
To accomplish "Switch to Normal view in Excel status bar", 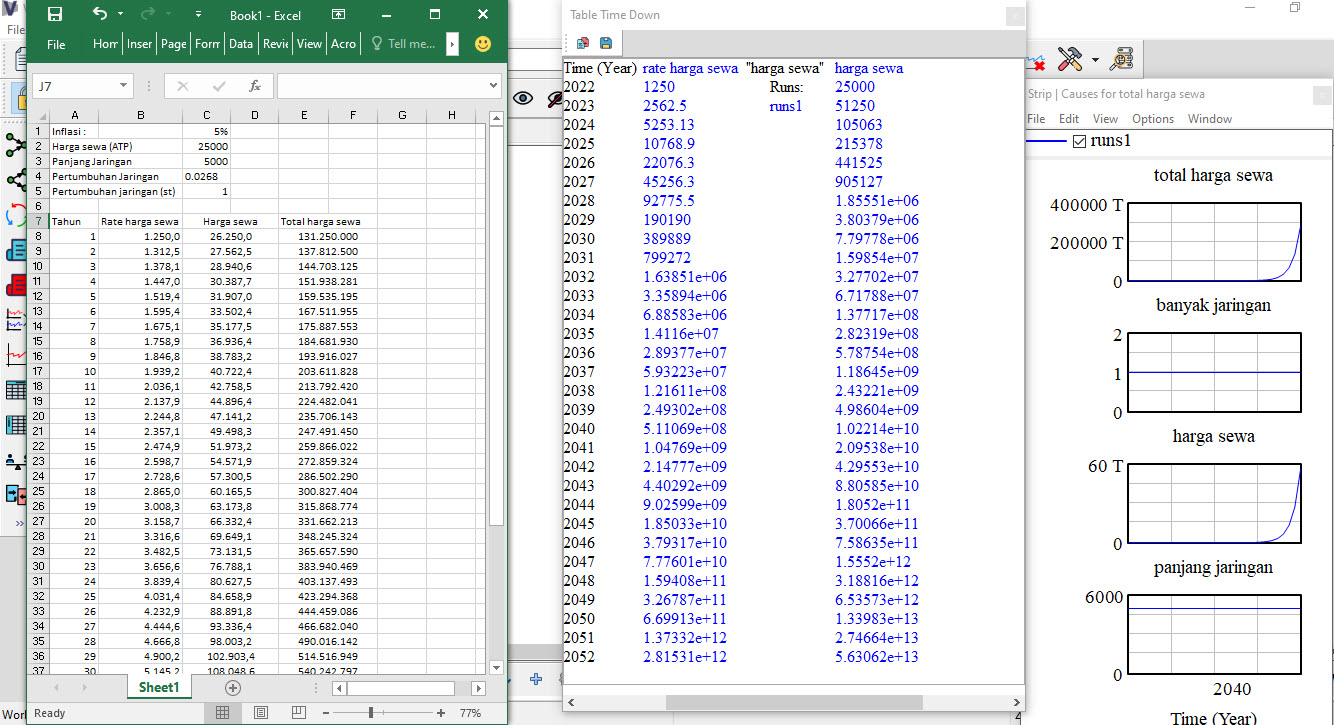I will coord(222,713).
